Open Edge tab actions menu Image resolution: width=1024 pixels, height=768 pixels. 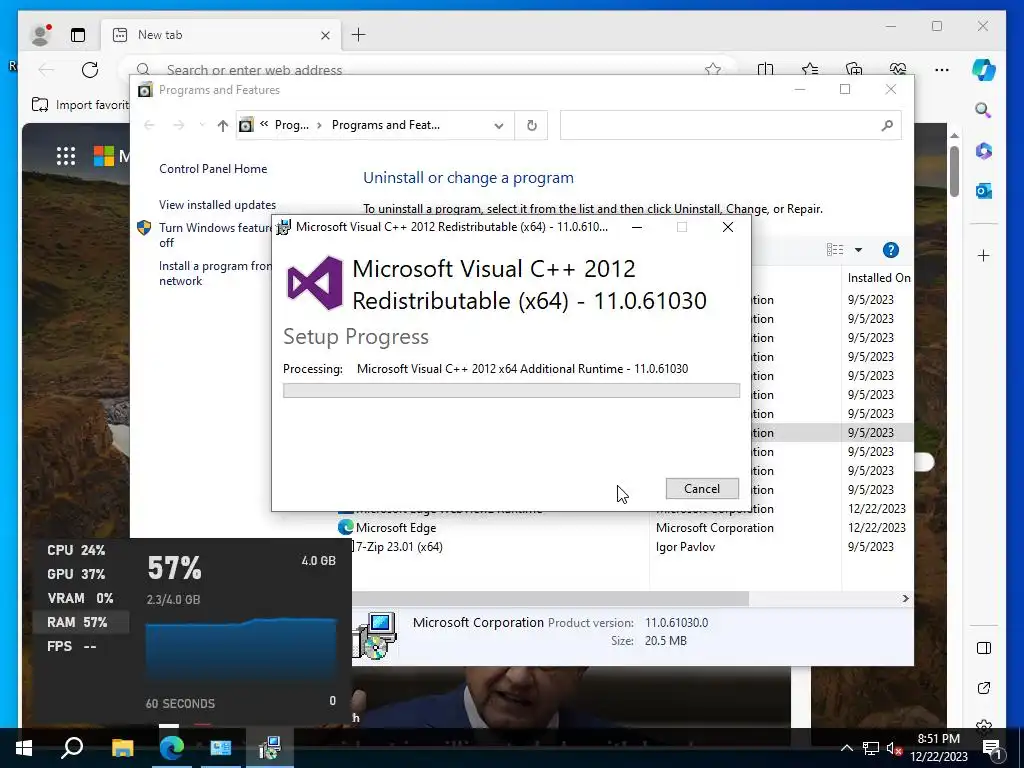78,35
